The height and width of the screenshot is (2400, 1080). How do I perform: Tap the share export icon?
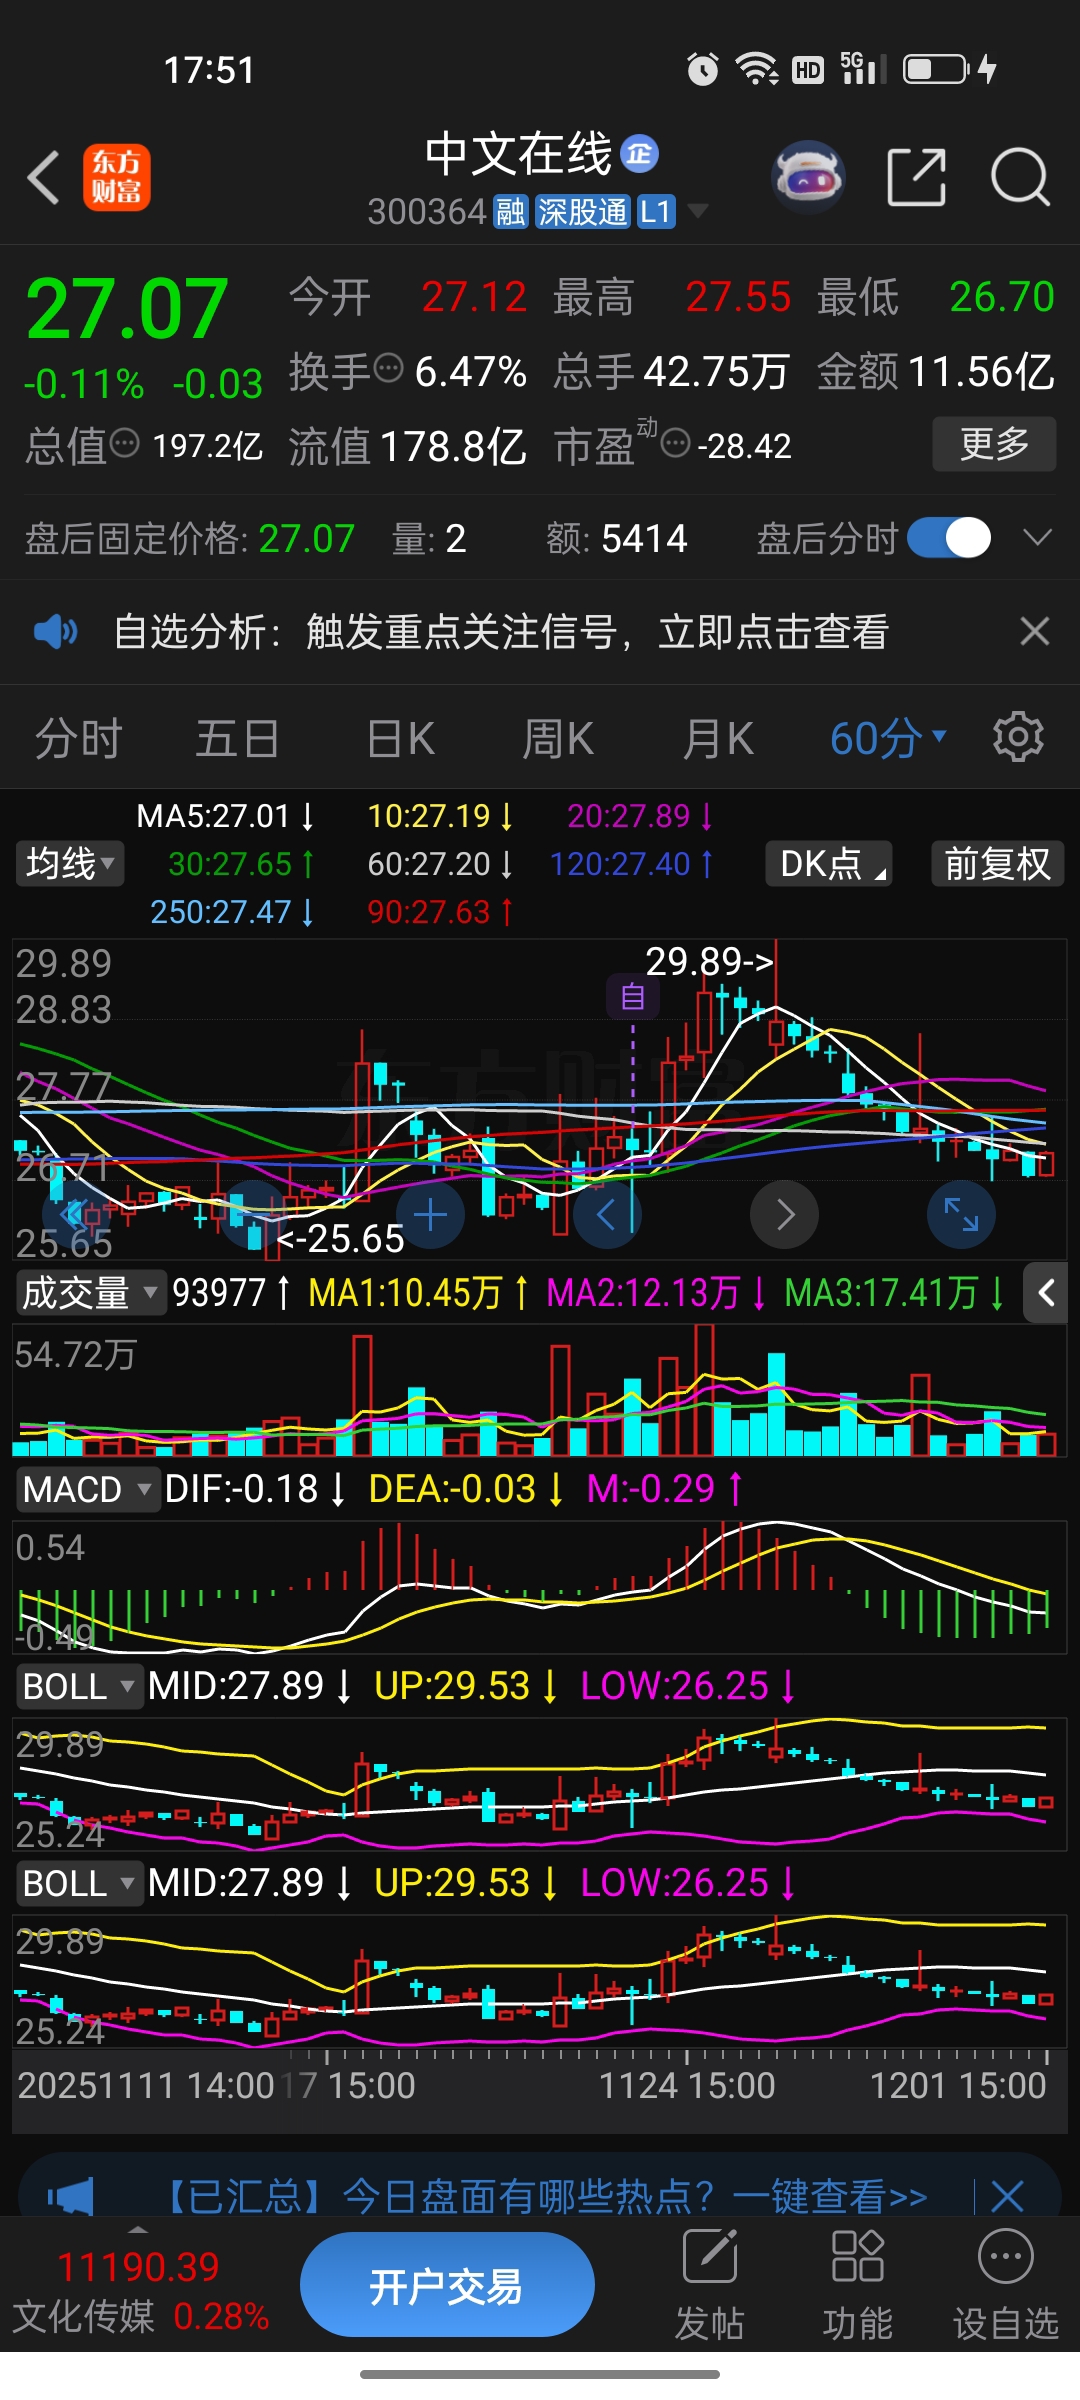pyautogui.click(x=916, y=177)
